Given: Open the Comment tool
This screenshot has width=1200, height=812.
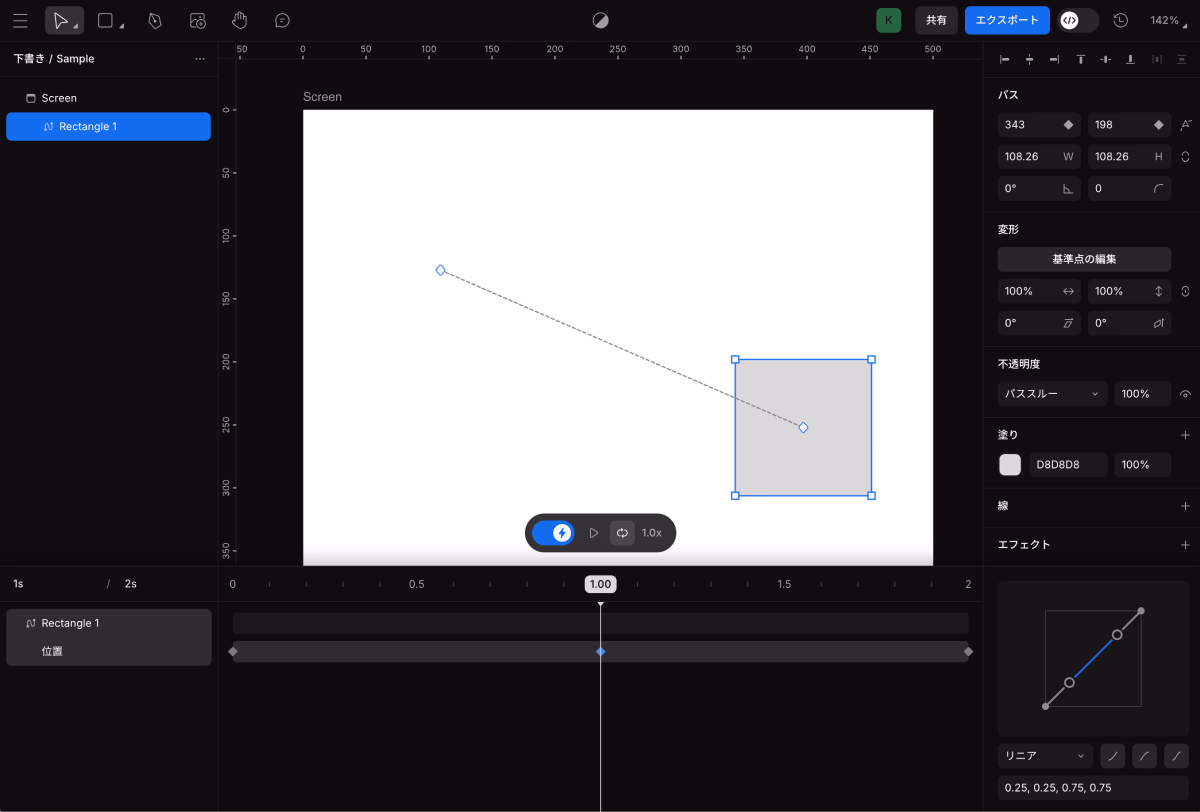Looking at the screenshot, I should (x=283, y=20).
